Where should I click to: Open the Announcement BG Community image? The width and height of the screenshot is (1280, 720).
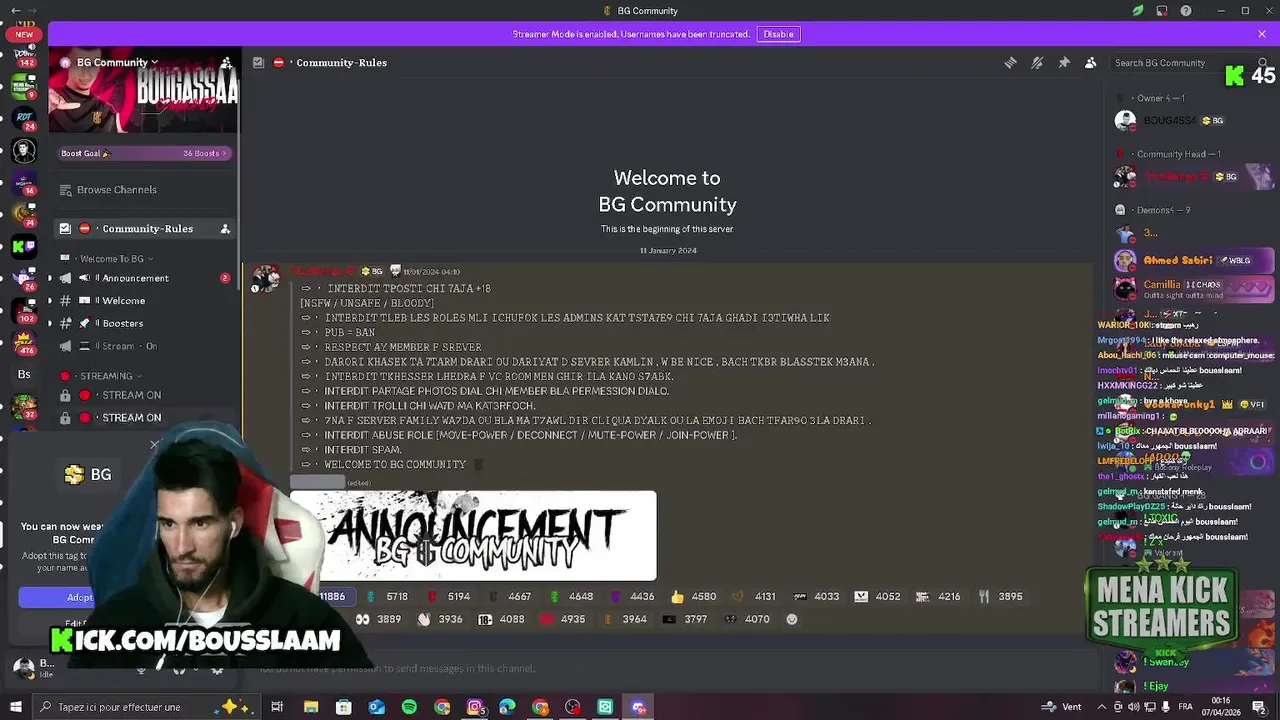click(473, 536)
